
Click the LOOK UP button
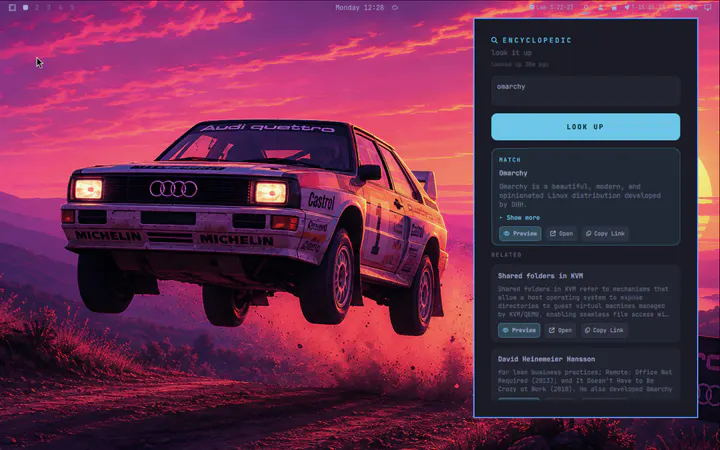click(x=585, y=127)
